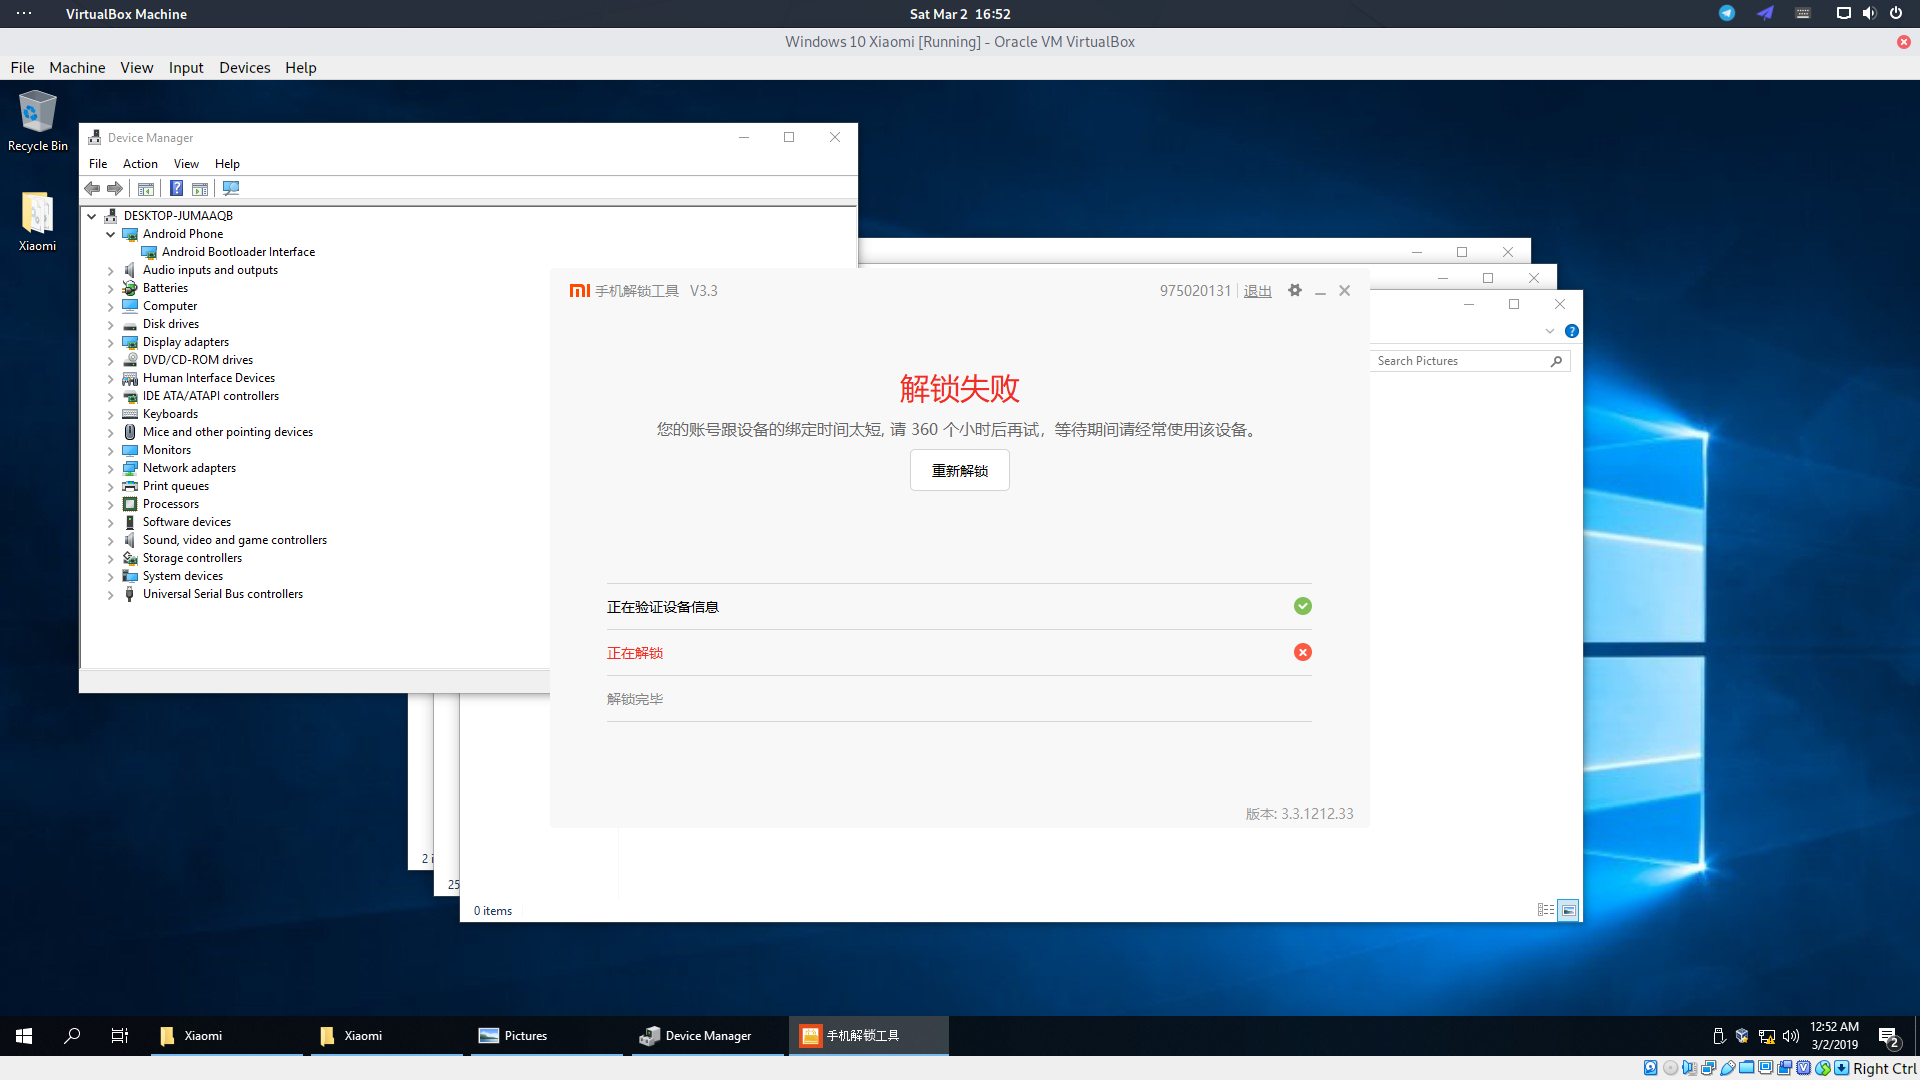This screenshot has height=1080, width=1920.
Task: Click blue Help icon in Device Manager toolbar
Action: coord(176,188)
